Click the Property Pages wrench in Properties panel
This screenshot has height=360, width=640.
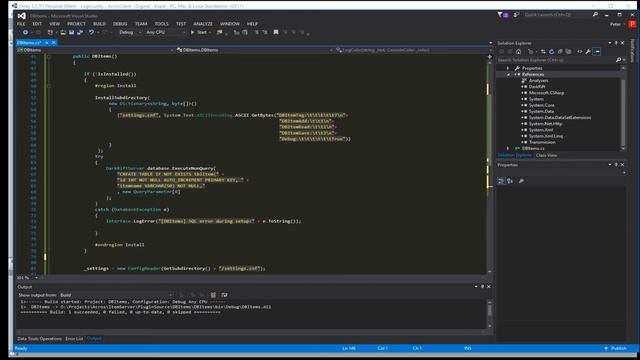click(x=521, y=181)
